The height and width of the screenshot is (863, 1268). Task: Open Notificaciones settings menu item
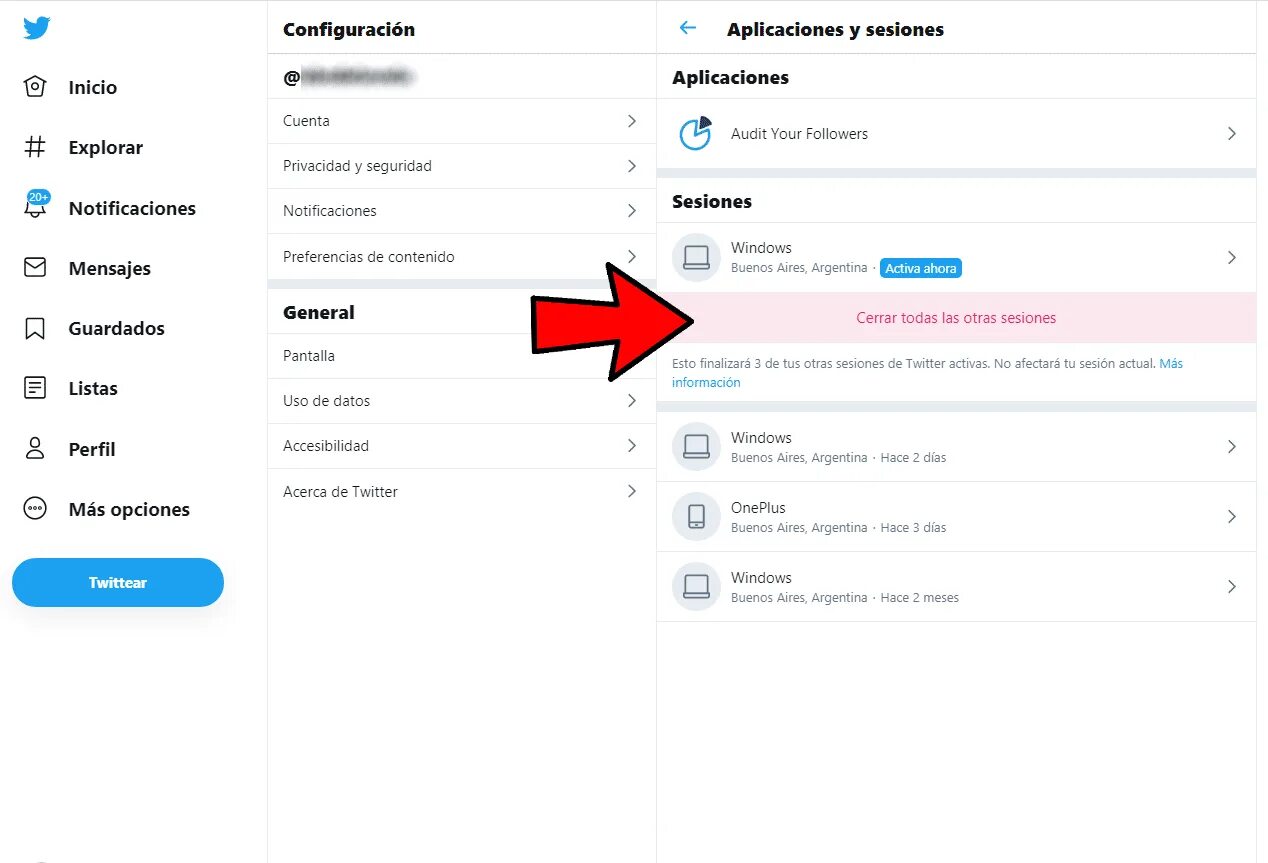tap(330, 211)
